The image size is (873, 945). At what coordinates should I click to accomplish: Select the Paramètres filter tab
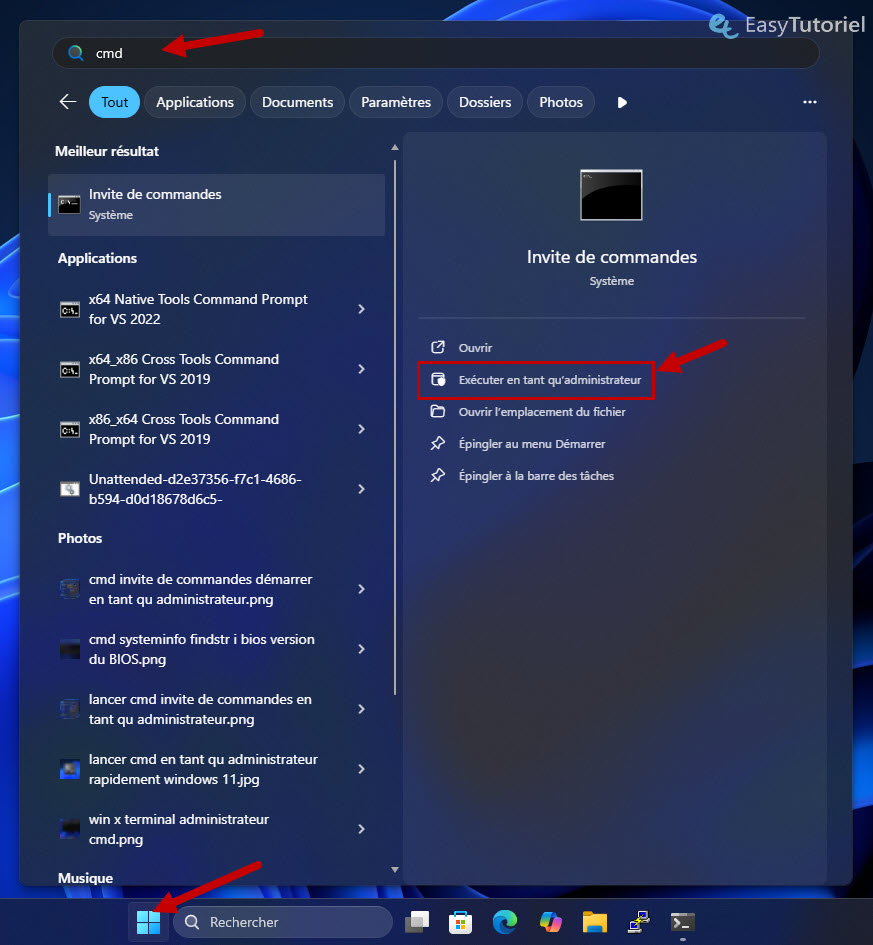tap(396, 102)
